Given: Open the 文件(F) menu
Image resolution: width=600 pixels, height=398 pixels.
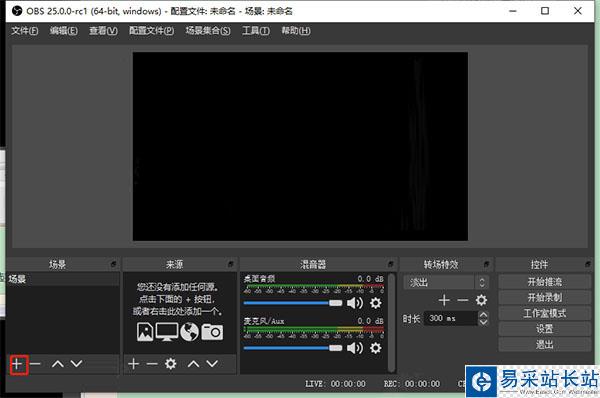Looking at the screenshot, I should (24, 31).
